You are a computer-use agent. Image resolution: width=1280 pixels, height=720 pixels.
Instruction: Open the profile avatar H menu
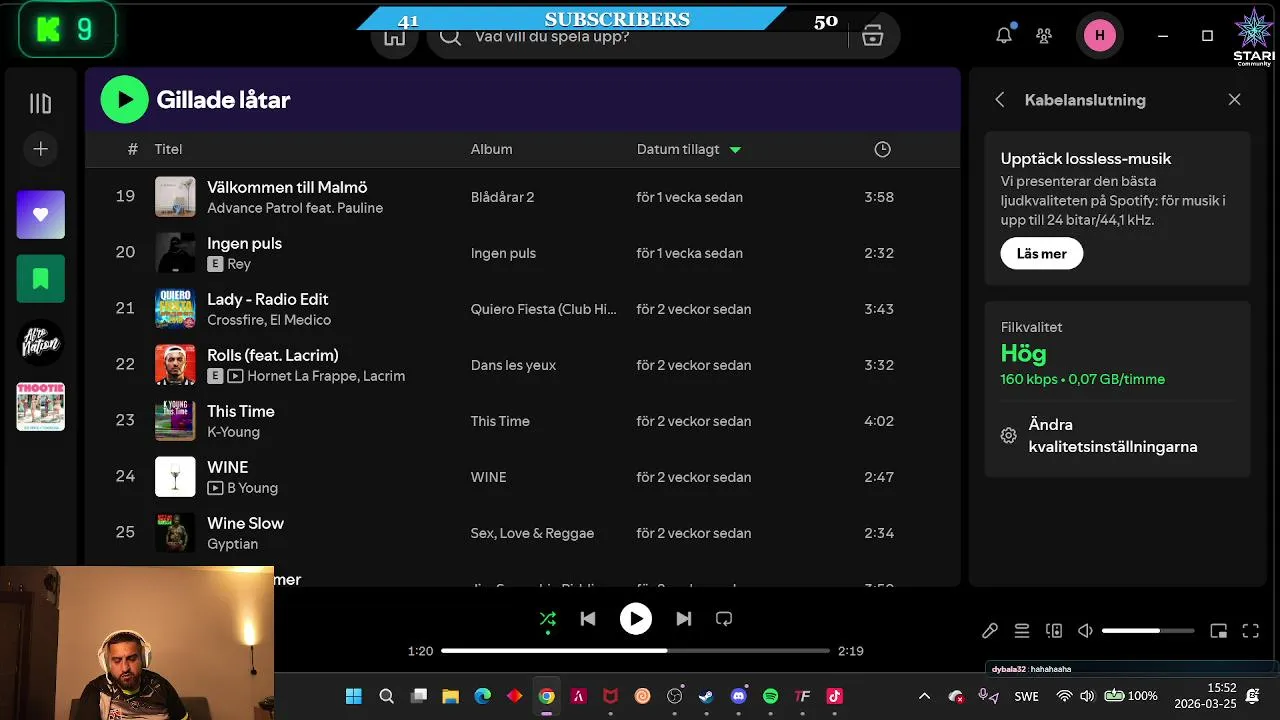click(x=1100, y=36)
